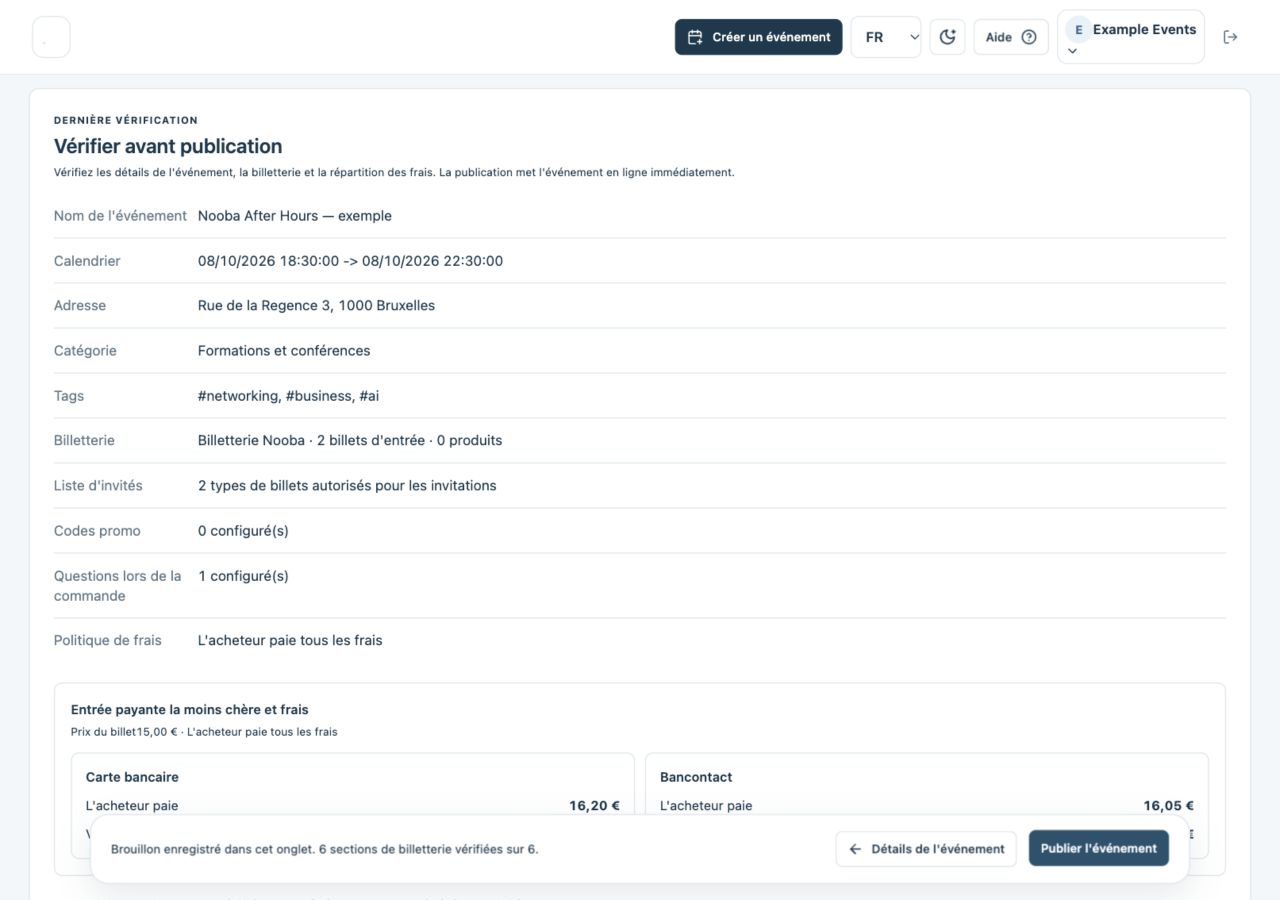
Task: Click the heading "Vérifier avant publication"
Action: coord(168,146)
